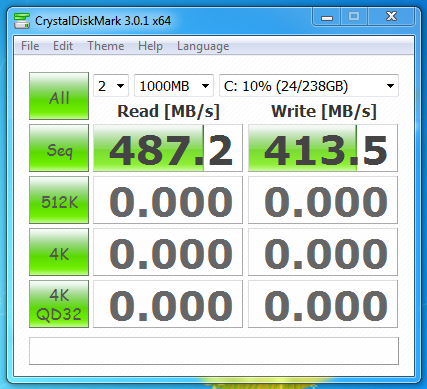Image resolution: width=427 pixels, height=389 pixels.
Task: Close the CrystalDiskMark window
Action: click(x=391, y=16)
